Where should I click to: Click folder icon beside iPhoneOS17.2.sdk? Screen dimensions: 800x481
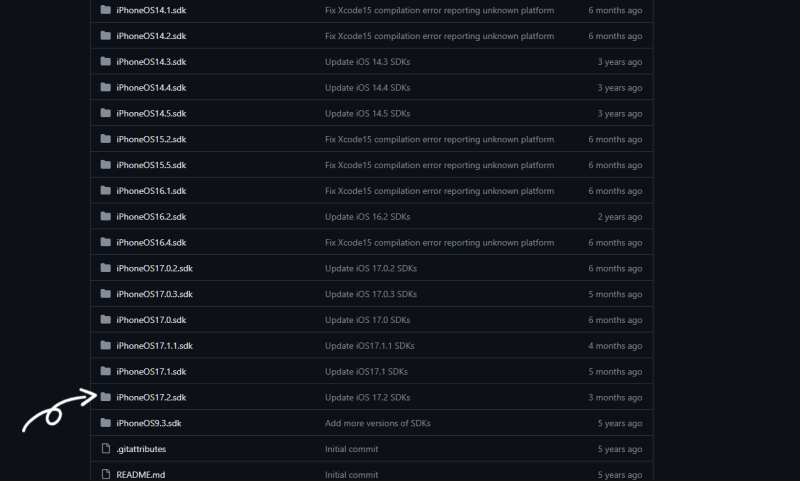coord(105,397)
